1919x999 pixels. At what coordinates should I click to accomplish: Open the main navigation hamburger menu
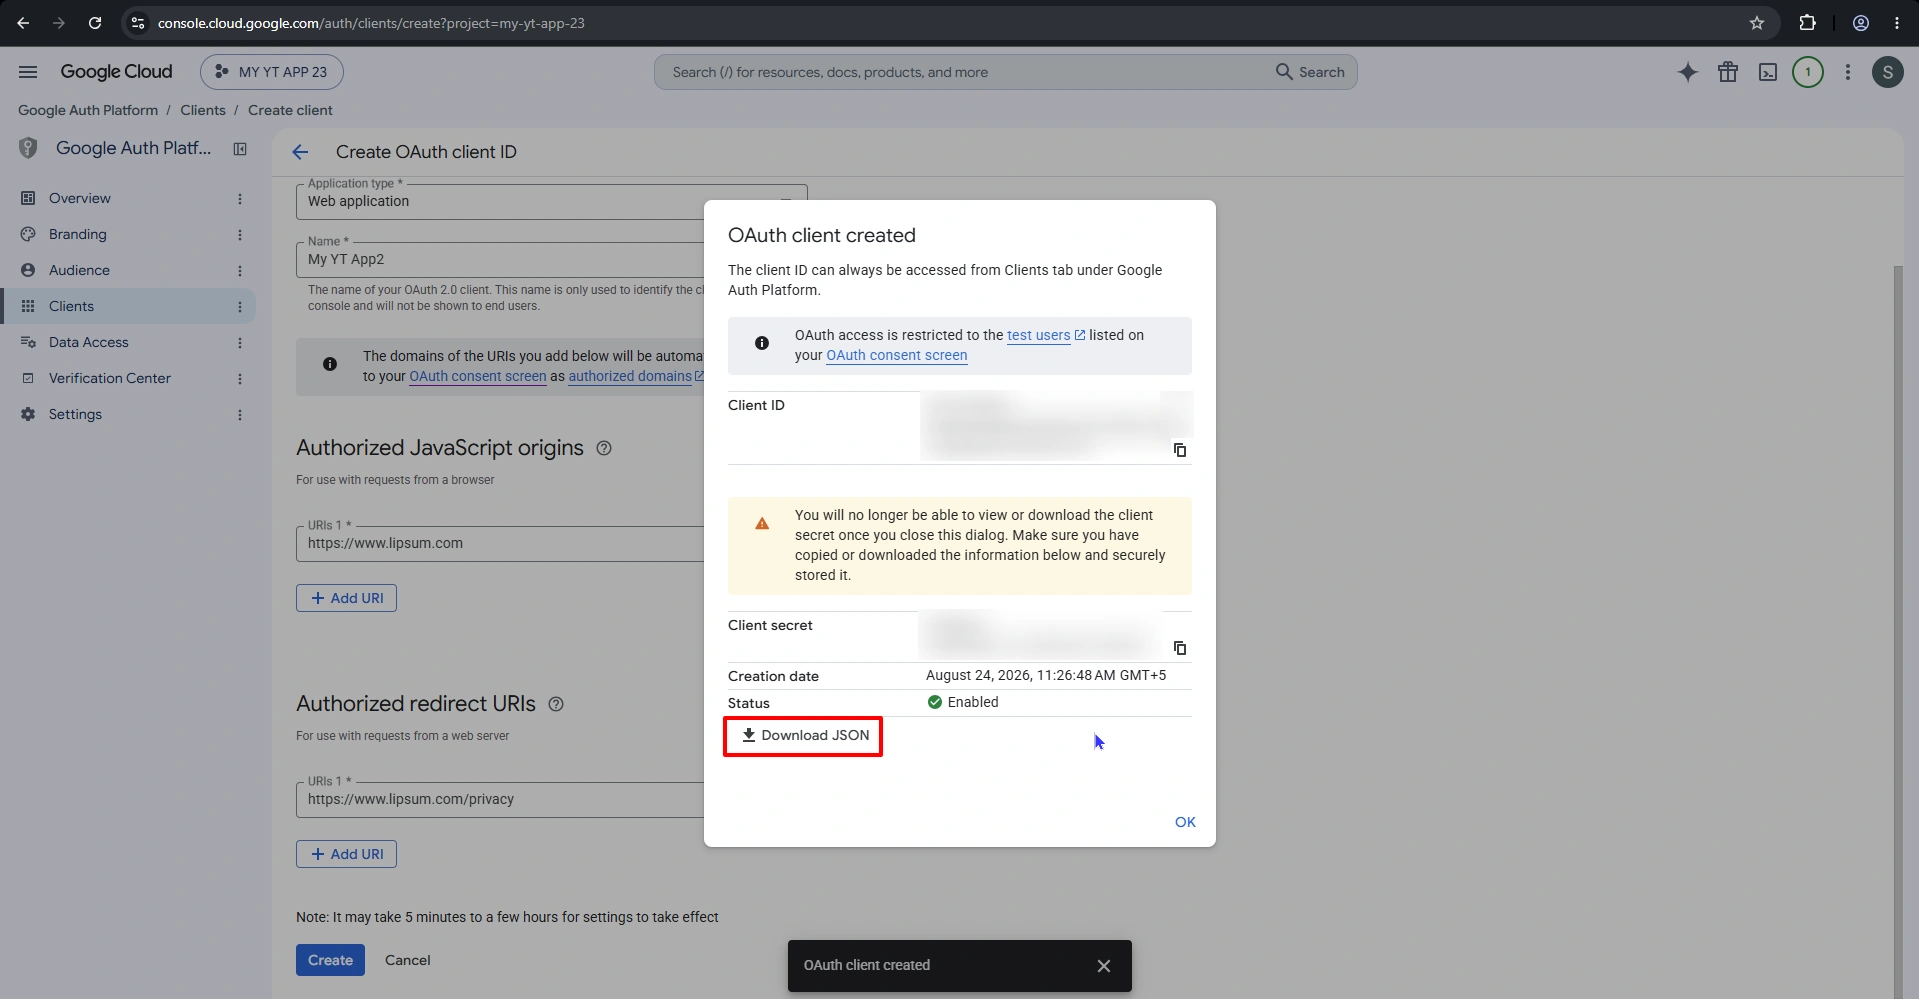point(28,72)
